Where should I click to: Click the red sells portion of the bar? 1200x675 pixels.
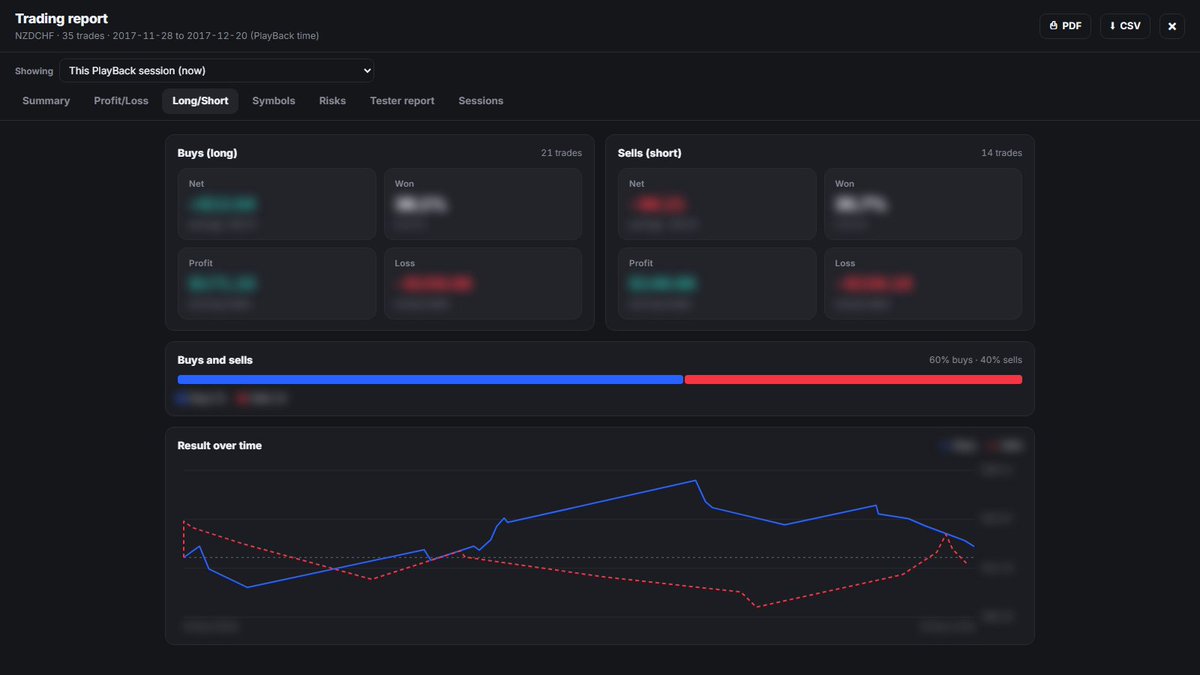(853, 380)
